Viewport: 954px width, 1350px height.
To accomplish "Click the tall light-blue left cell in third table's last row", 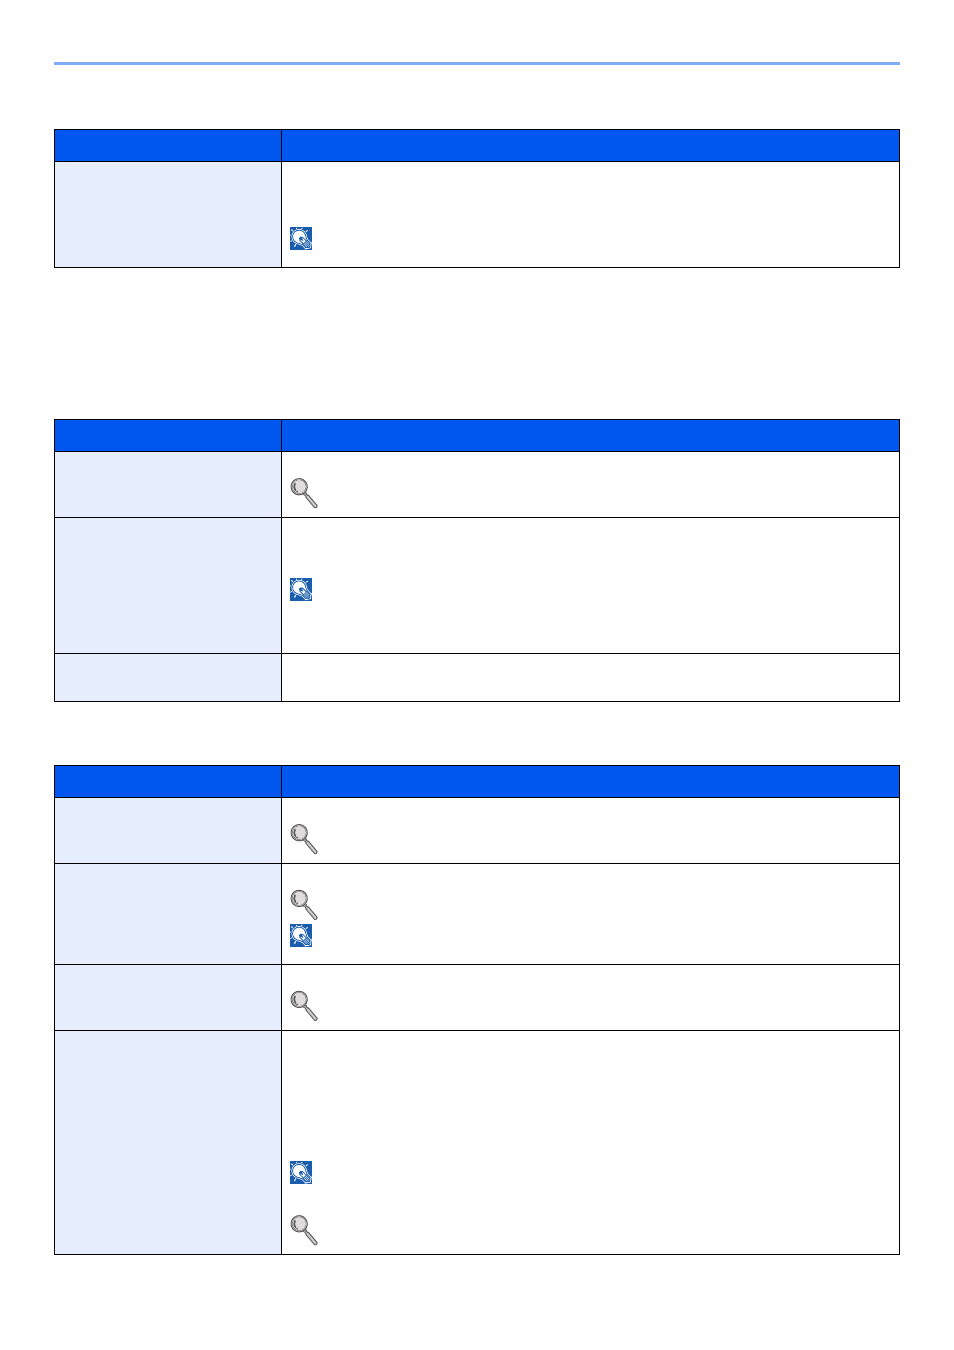I will click(x=168, y=1142).
